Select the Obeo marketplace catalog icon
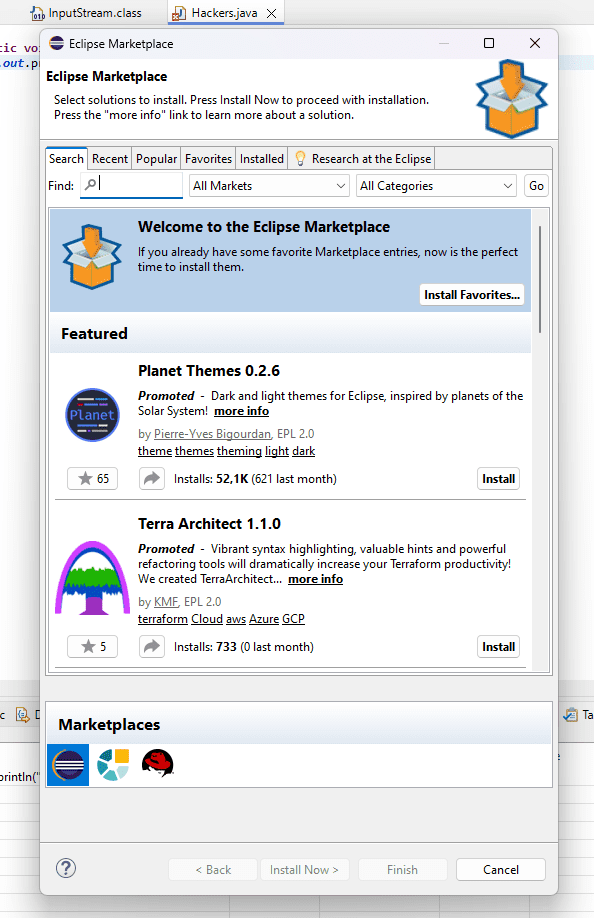This screenshot has height=918, width=594. pos(113,765)
